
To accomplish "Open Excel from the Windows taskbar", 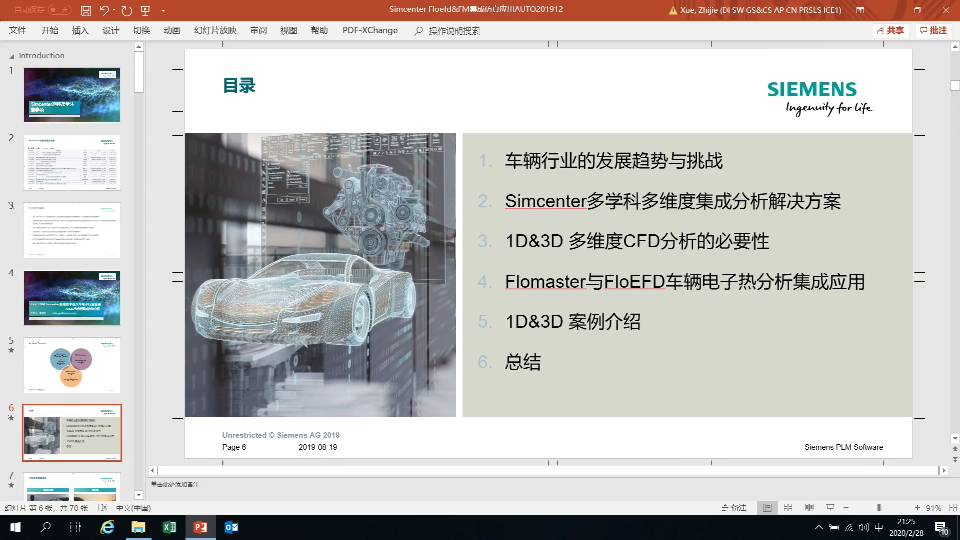I will pyautogui.click(x=169, y=527).
